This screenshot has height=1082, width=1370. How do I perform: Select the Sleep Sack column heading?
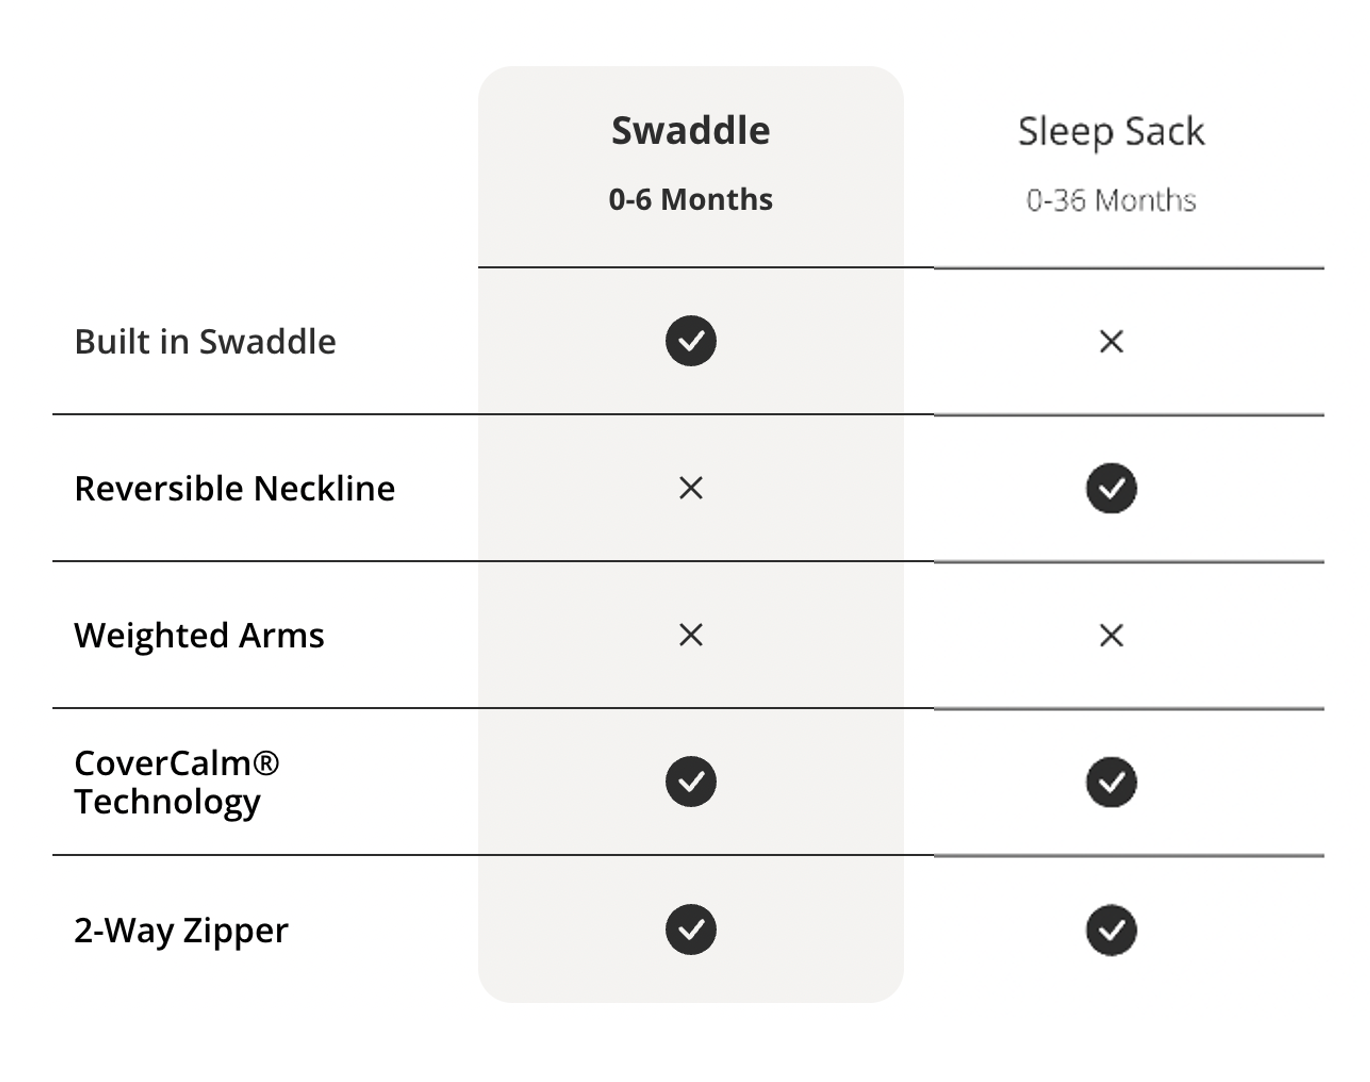(x=1111, y=132)
